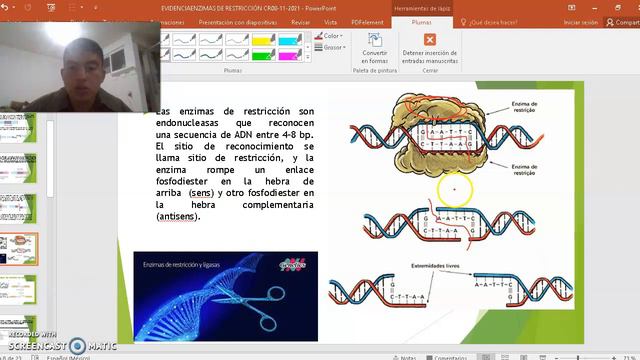Screen dimensions: 640x360
Task: Select the third pen in bottom row
Action: pyautogui.click(x=237, y=55)
